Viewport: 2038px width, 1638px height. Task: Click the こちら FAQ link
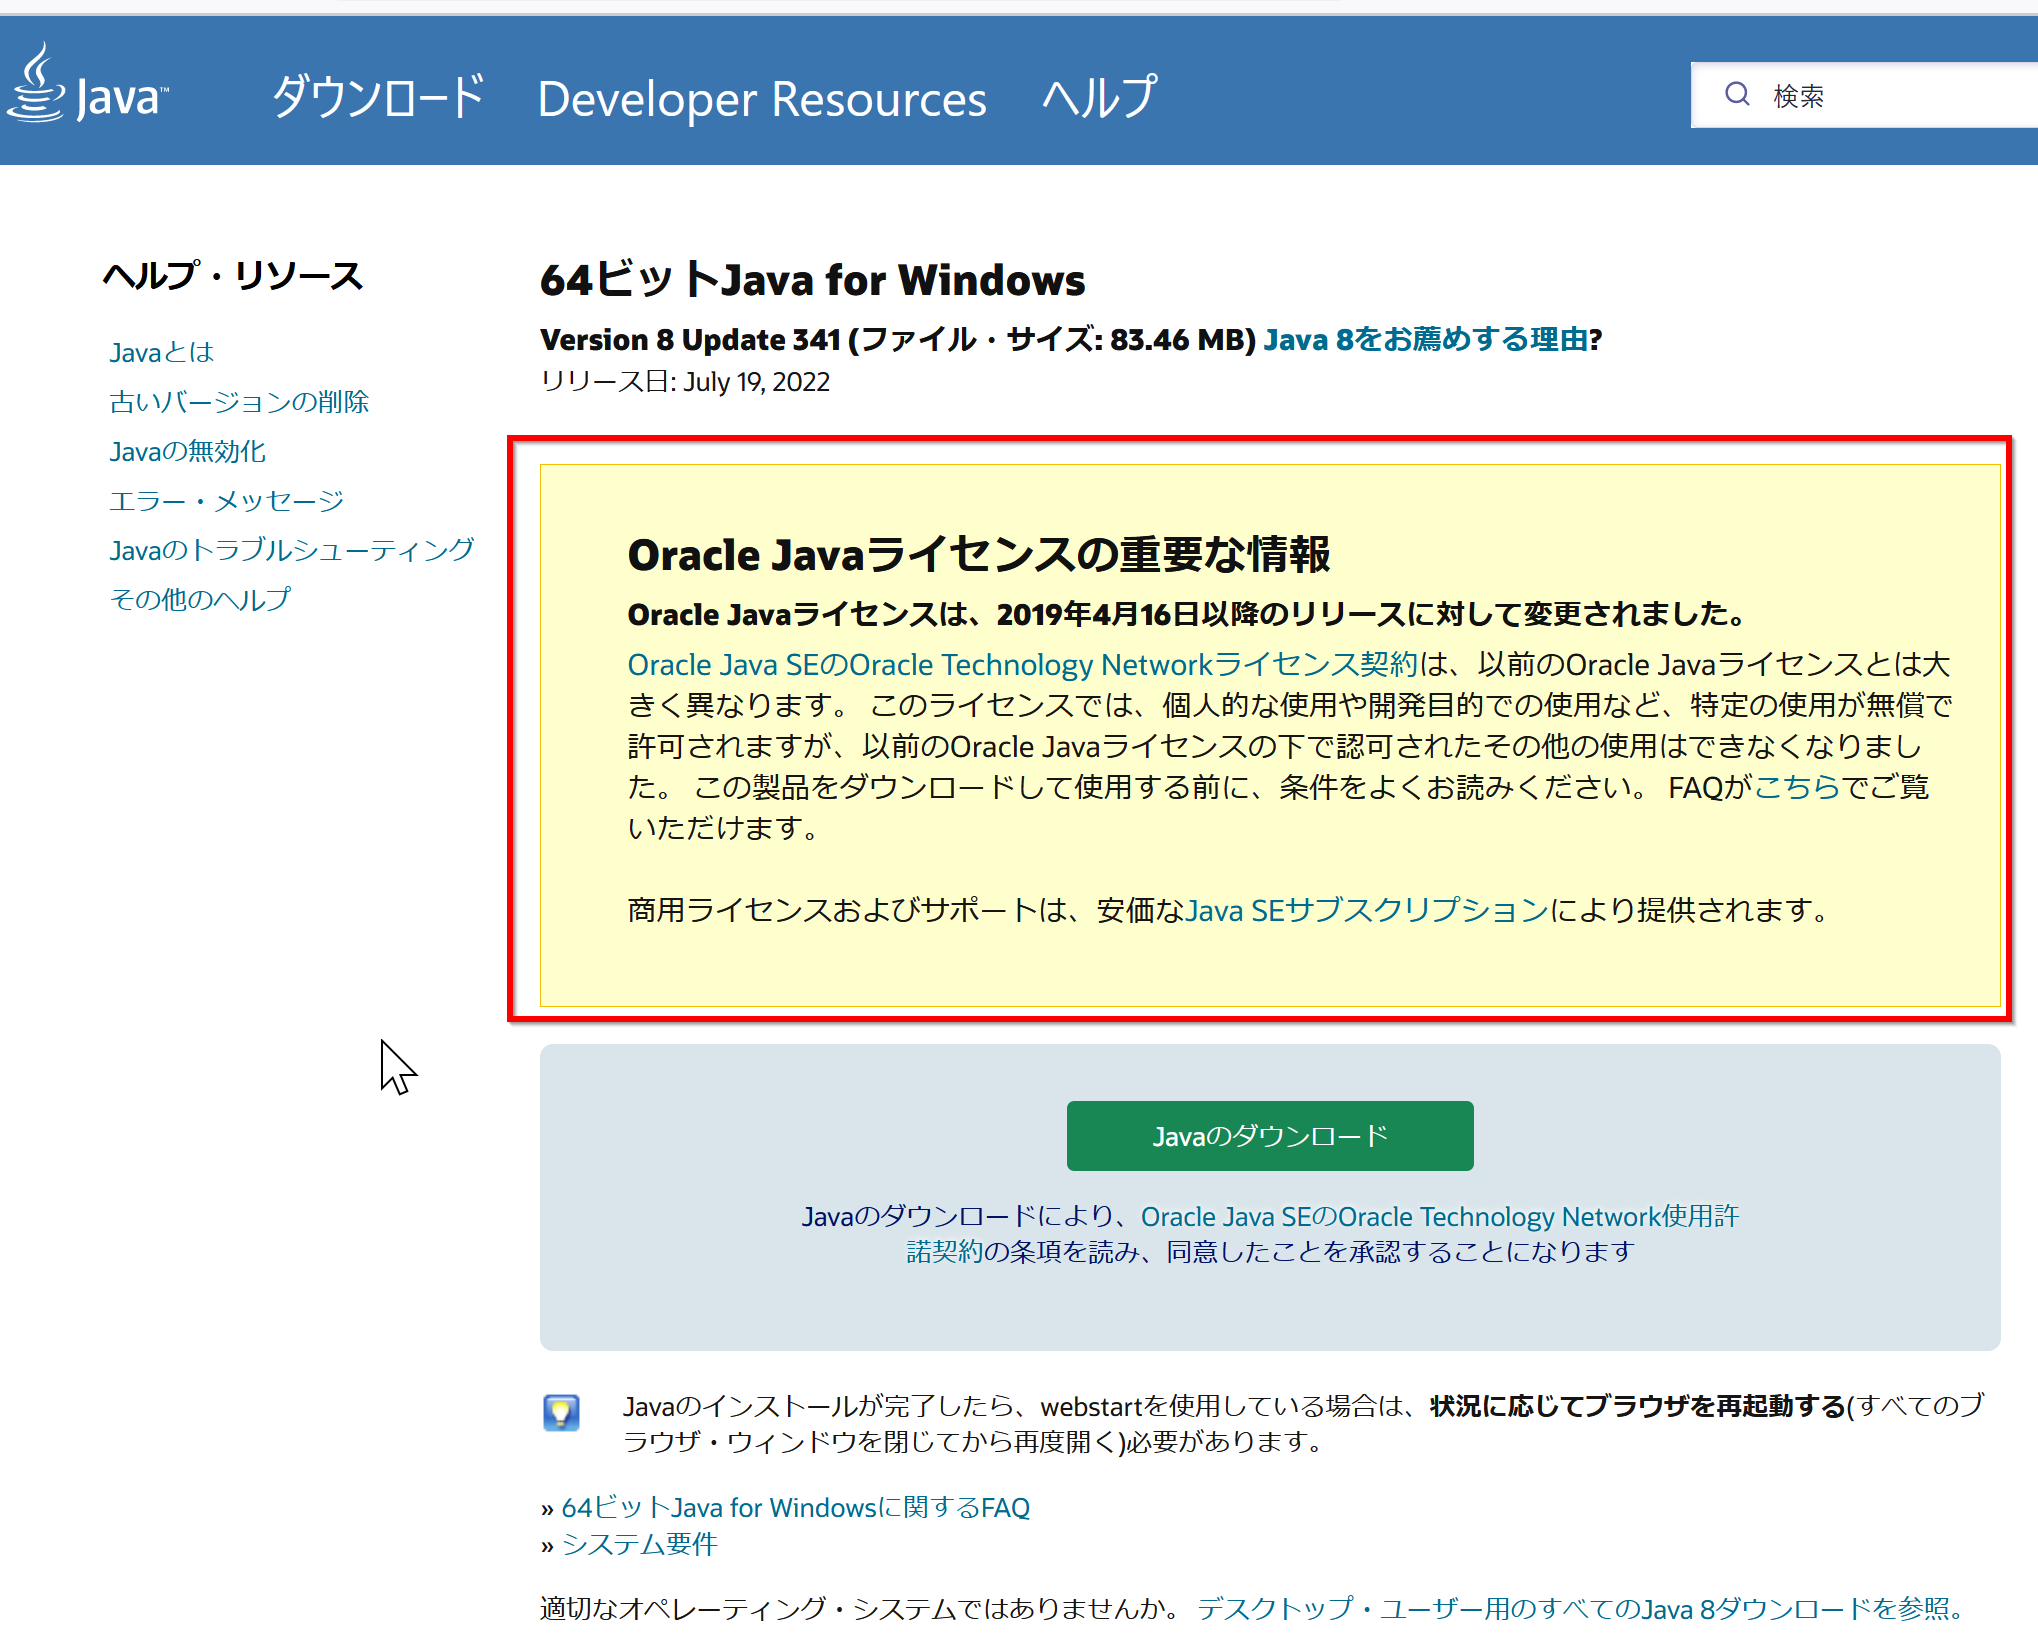click(x=1796, y=787)
